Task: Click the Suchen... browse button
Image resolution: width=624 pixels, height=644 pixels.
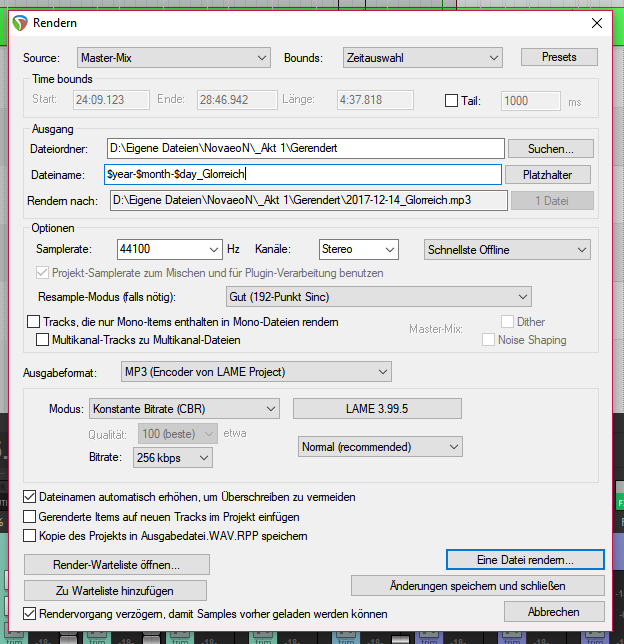Action: (x=550, y=149)
